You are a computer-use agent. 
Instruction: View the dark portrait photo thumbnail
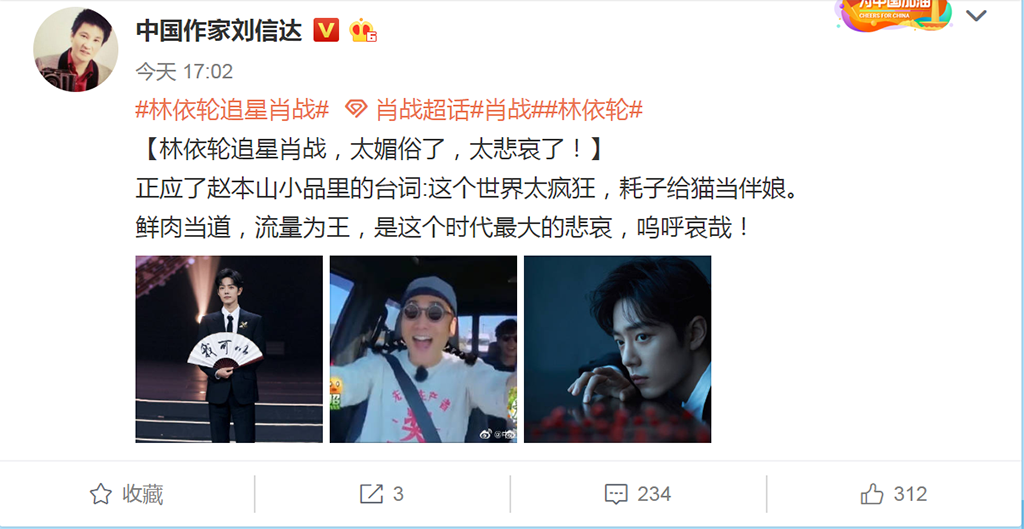pos(617,349)
